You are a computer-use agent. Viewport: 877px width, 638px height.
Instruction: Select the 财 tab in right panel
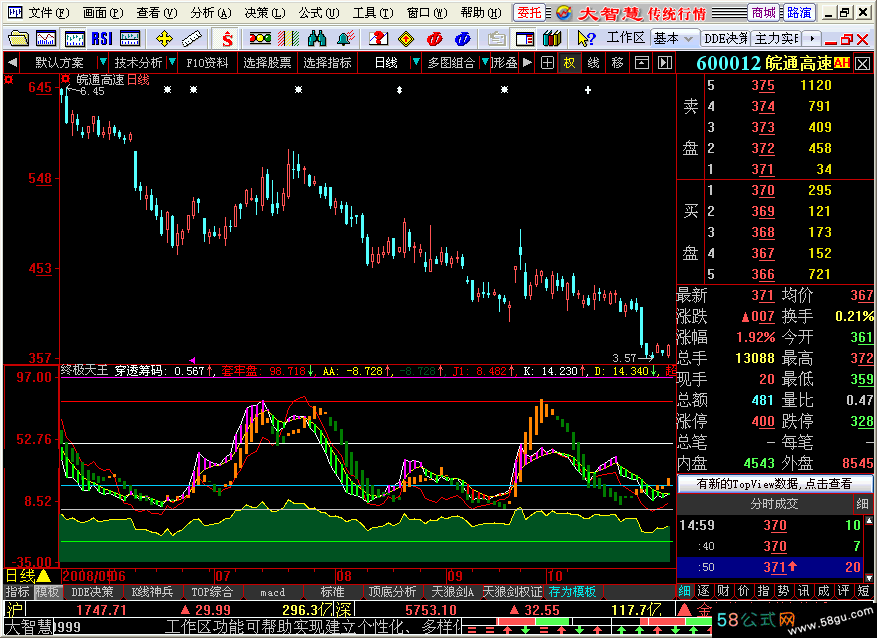pos(723,591)
